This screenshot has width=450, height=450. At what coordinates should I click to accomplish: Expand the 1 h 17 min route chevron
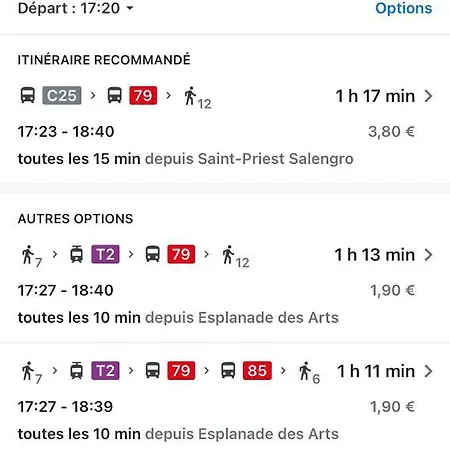point(429,96)
